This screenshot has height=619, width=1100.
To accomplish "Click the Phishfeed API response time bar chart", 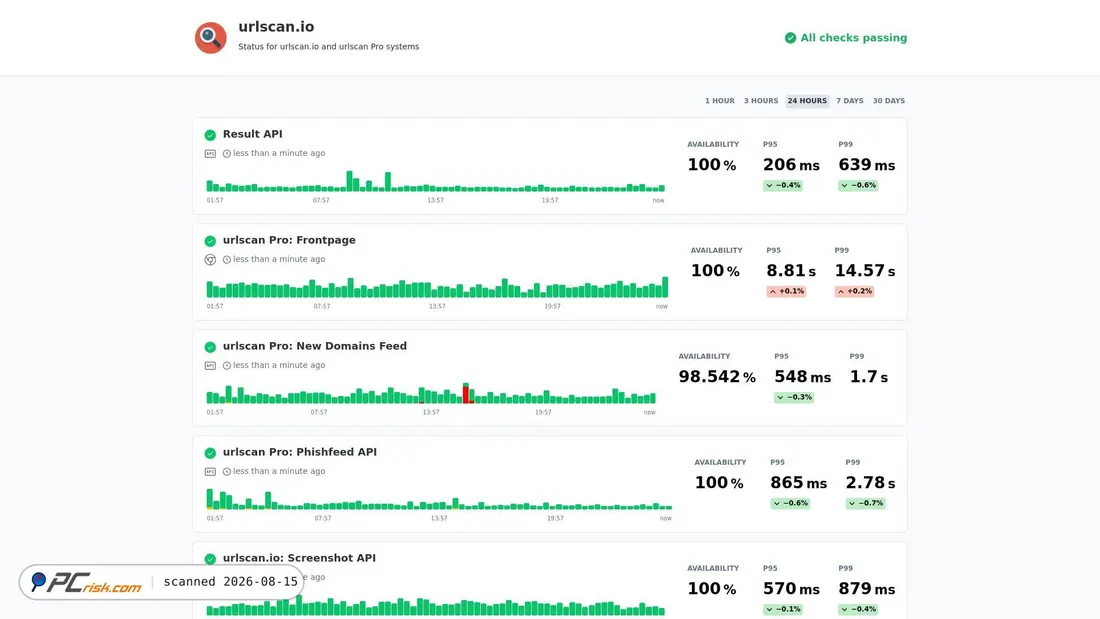I will coord(439,500).
